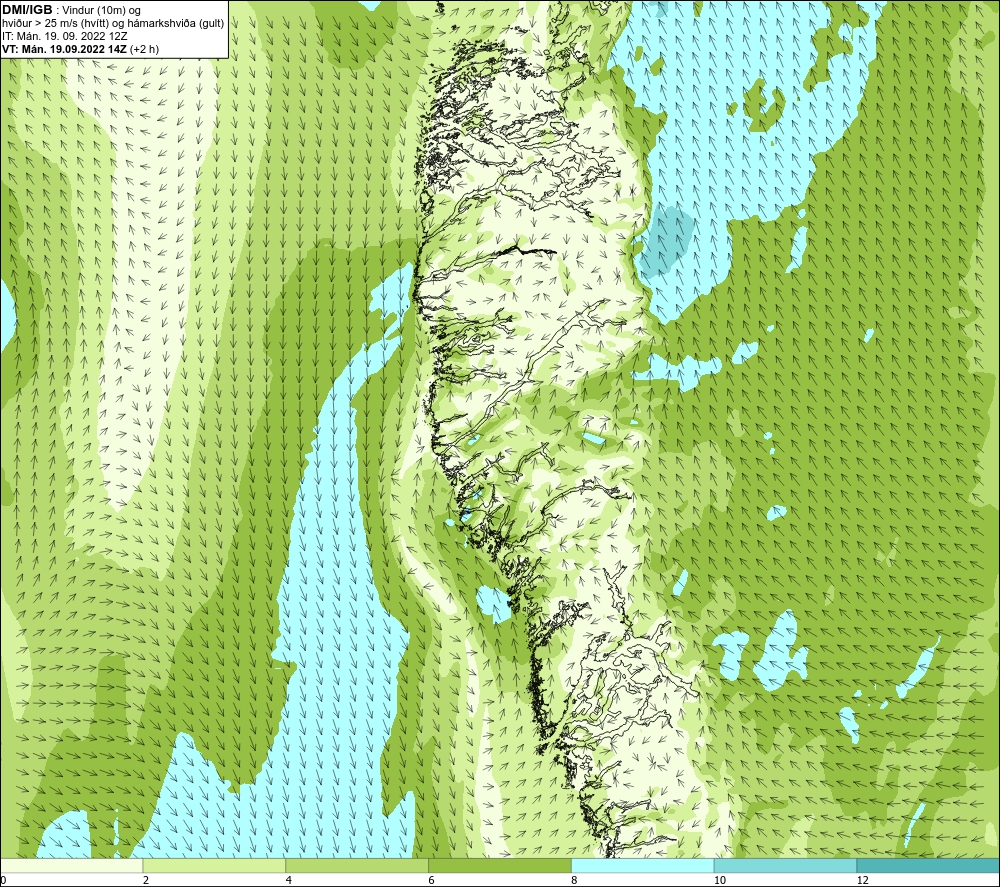Screen dimensions: 1000x887
Task: Click the 'IT: Mán. 19. 09. 2022 12Z' line
Action: coord(64,36)
